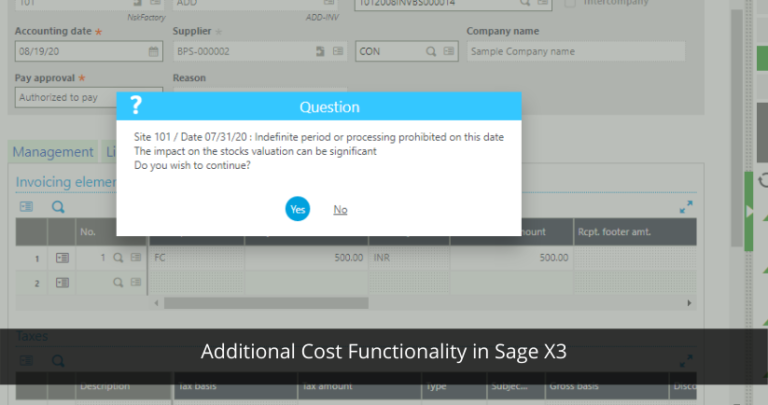Confirm with the Yes button

coord(297,209)
